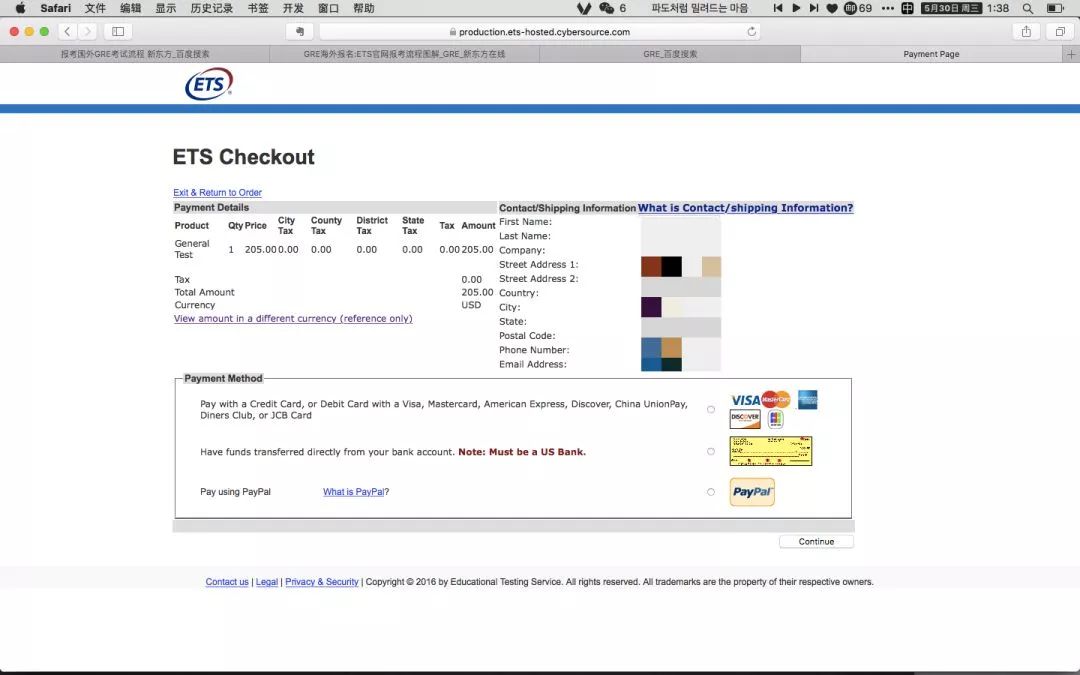Click the play button in menu bar
The height and width of the screenshot is (675, 1080).
[x=796, y=8]
